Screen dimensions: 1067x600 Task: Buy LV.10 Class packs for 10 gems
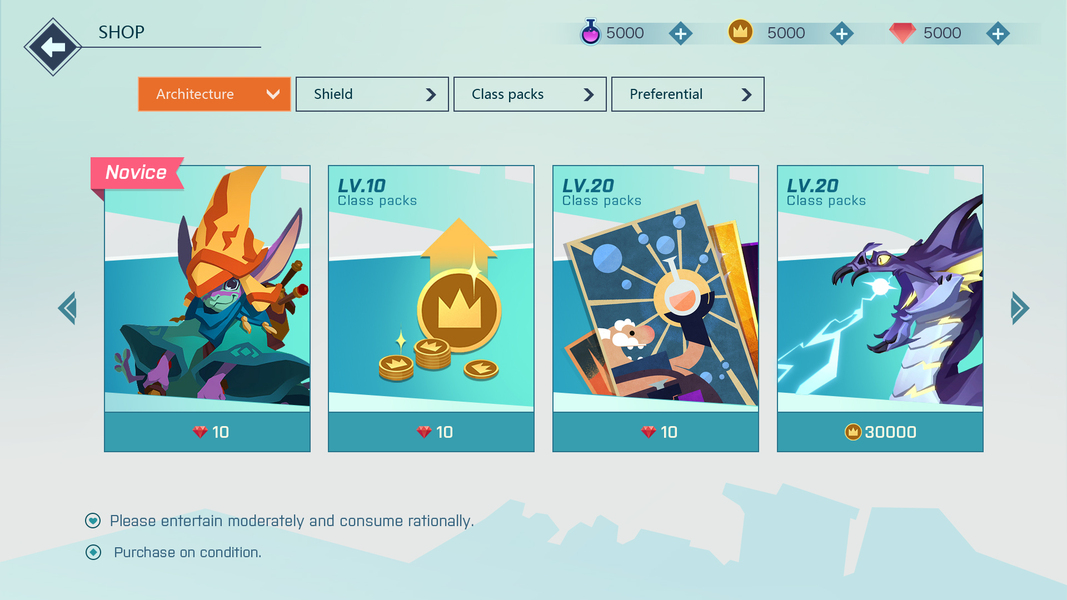(x=431, y=432)
